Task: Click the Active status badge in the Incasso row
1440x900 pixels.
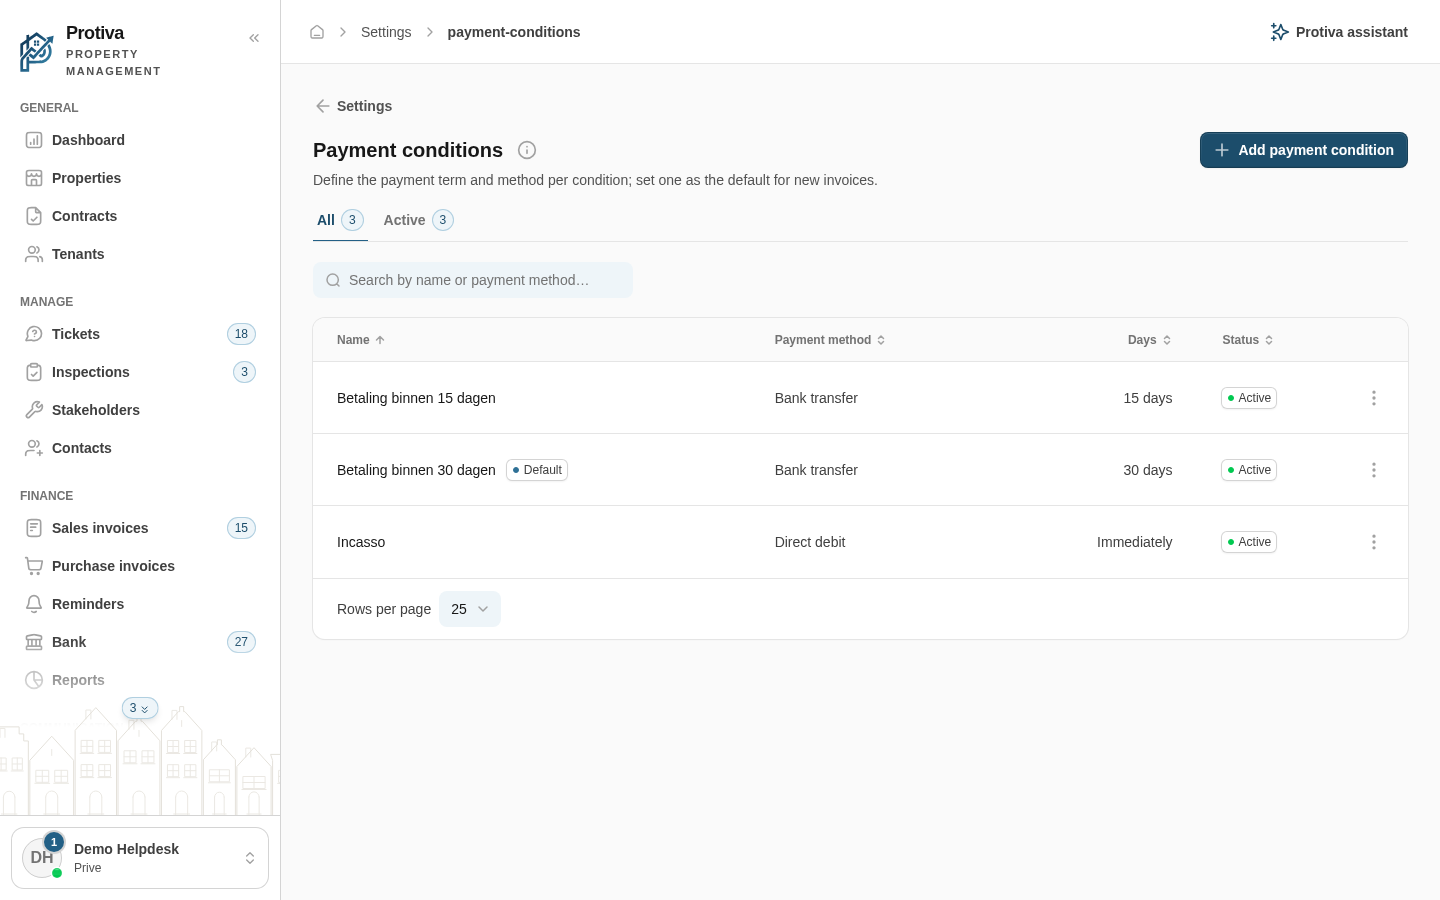Action: tap(1249, 542)
